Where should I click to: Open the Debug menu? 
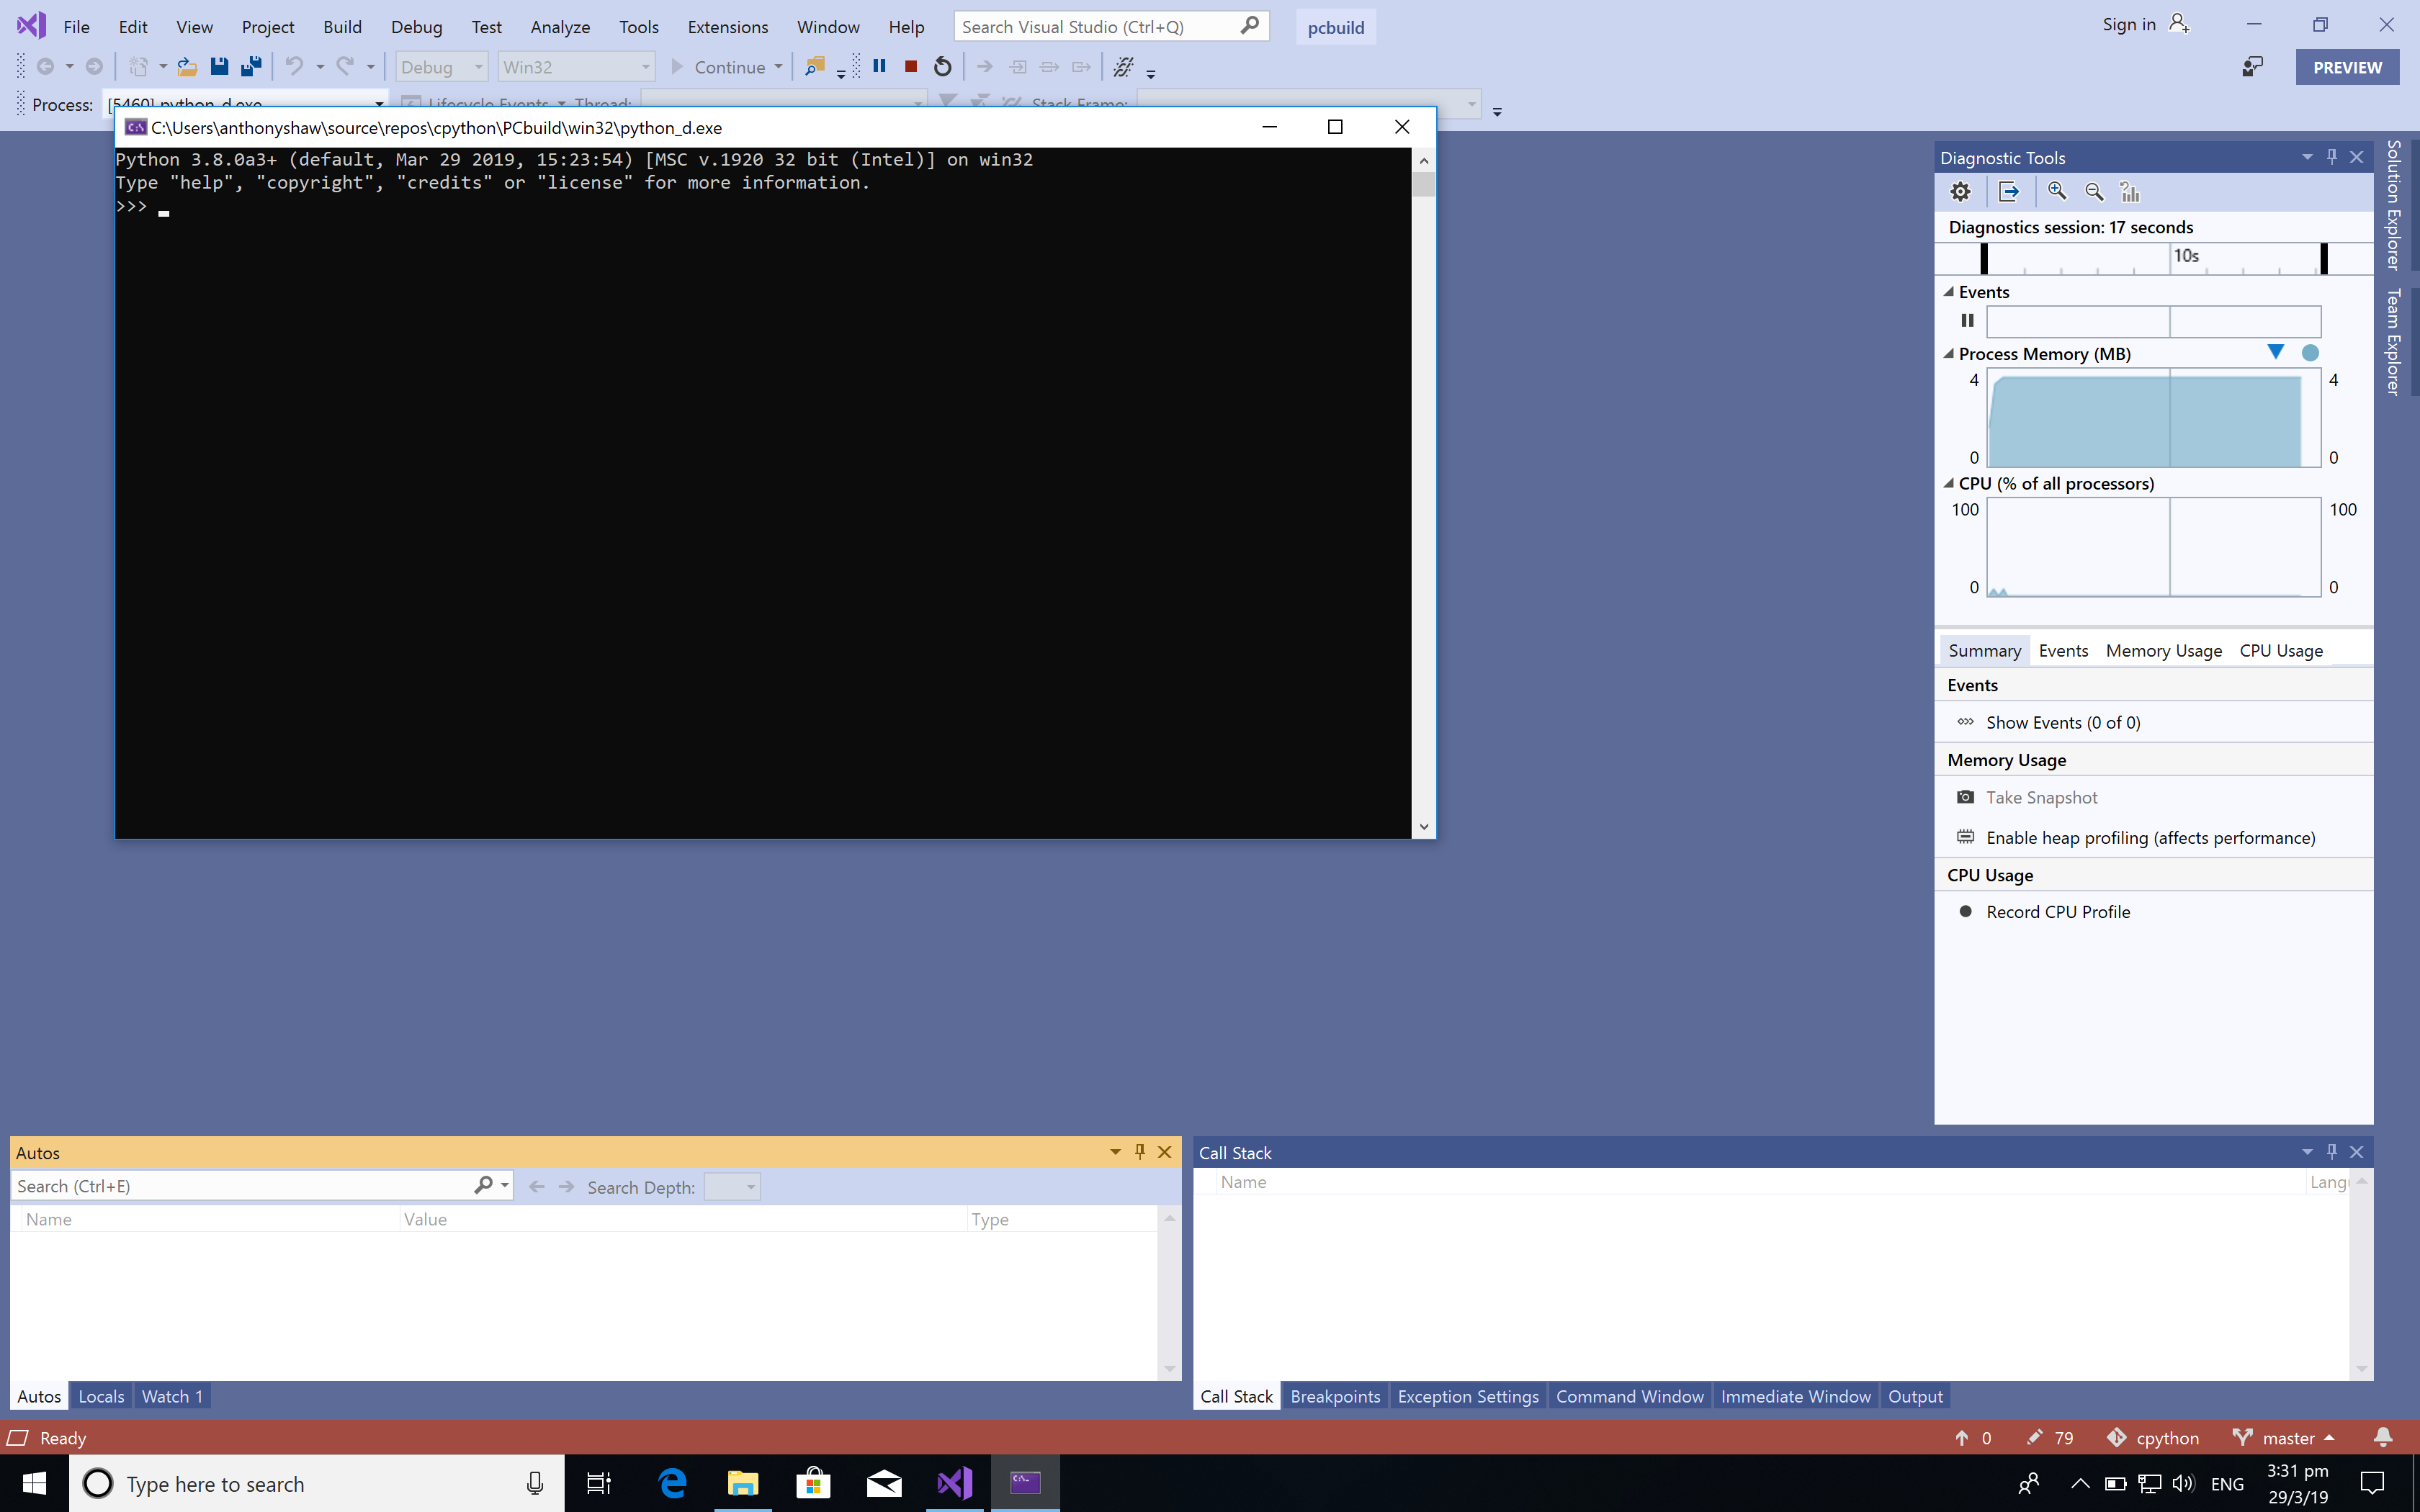(416, 27)
